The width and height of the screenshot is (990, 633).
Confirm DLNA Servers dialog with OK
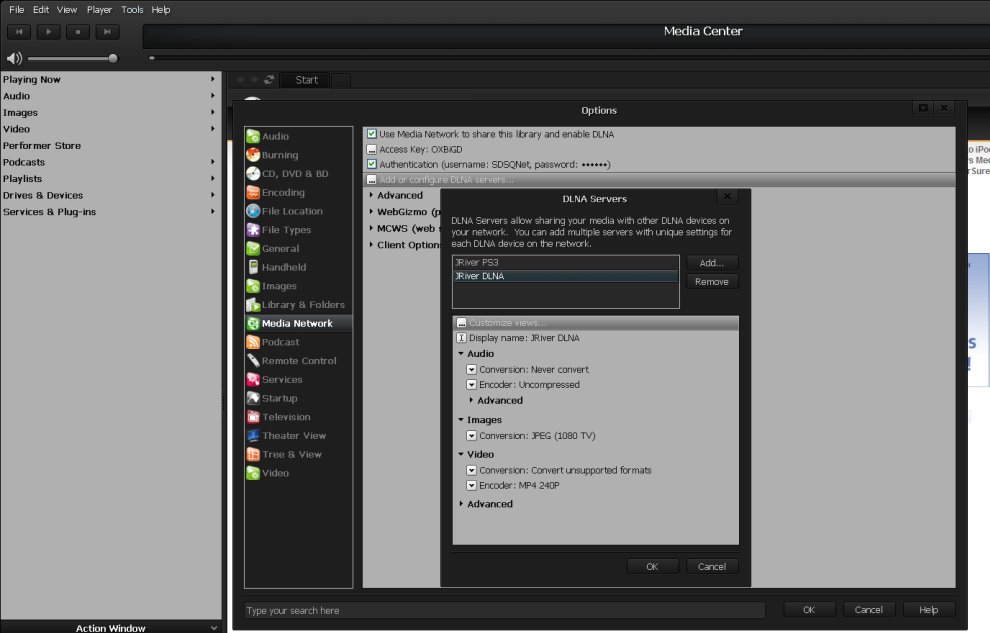click(x=652, y=567)
